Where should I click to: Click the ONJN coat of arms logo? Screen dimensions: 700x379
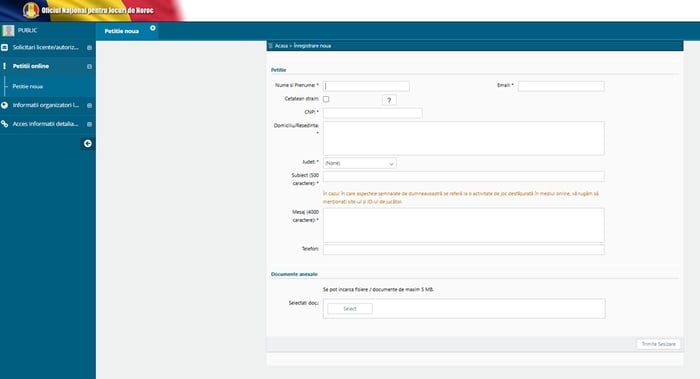[31, 10]
